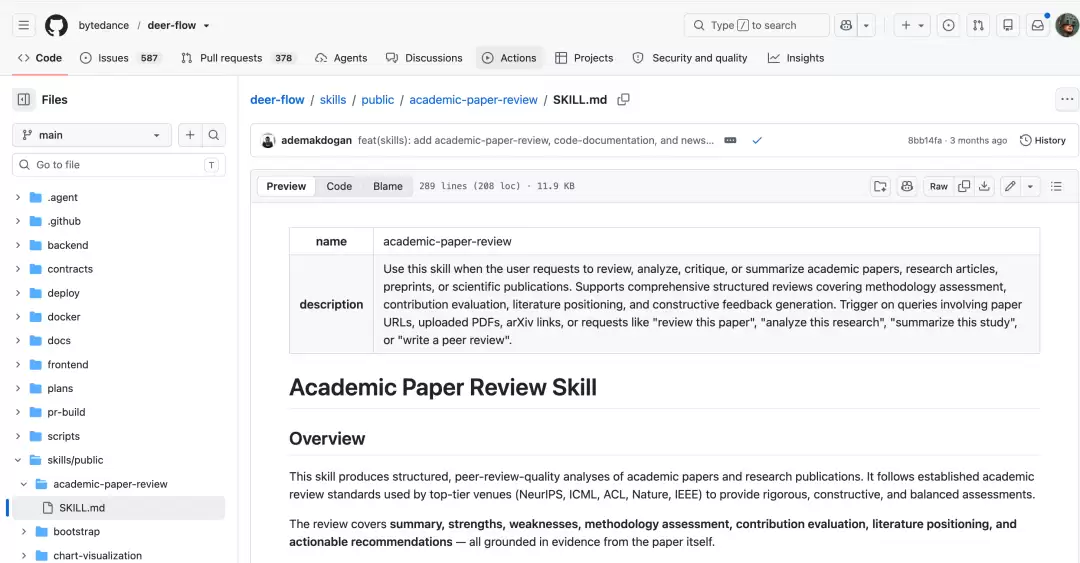1080x563 pixels.
Task: Open the global navigation hamburger menu
Action: tap(23, 25)
